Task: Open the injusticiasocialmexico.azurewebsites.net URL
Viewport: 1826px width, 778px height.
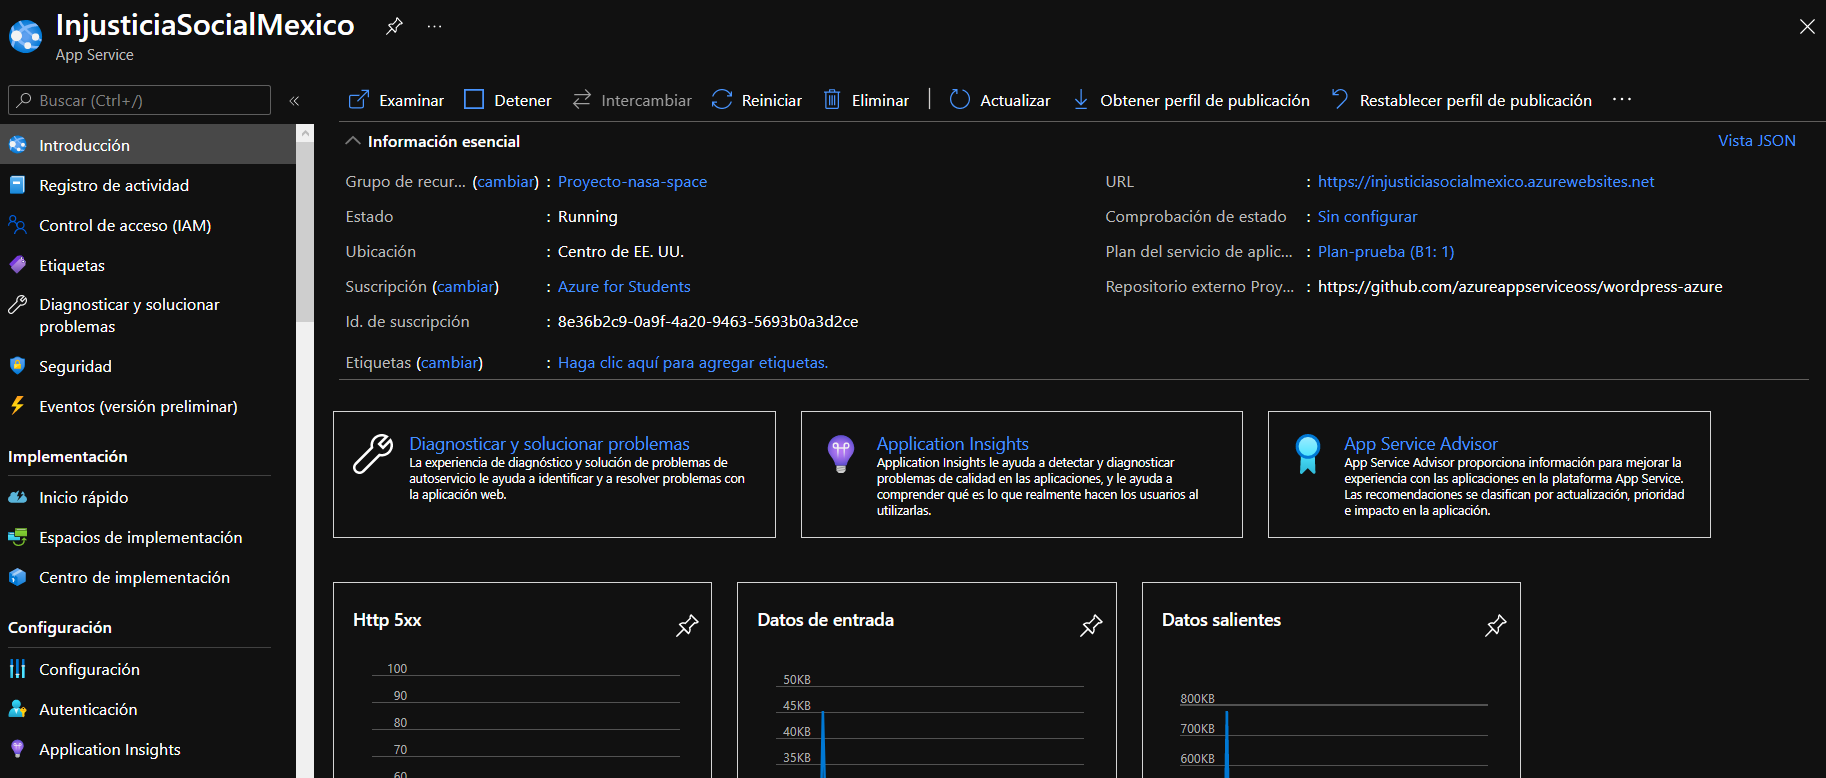Action: 1486,182
